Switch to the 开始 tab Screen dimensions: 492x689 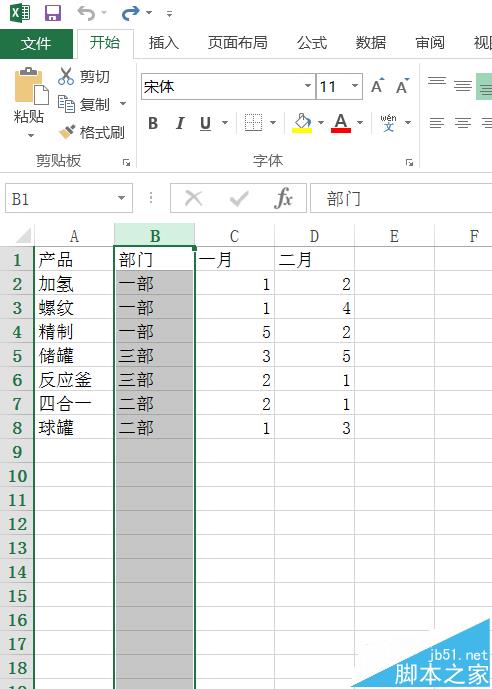105,43
